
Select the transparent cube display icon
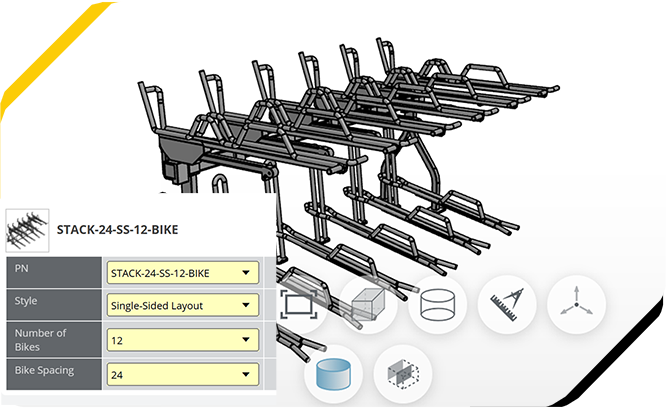[x=368, y=304]
